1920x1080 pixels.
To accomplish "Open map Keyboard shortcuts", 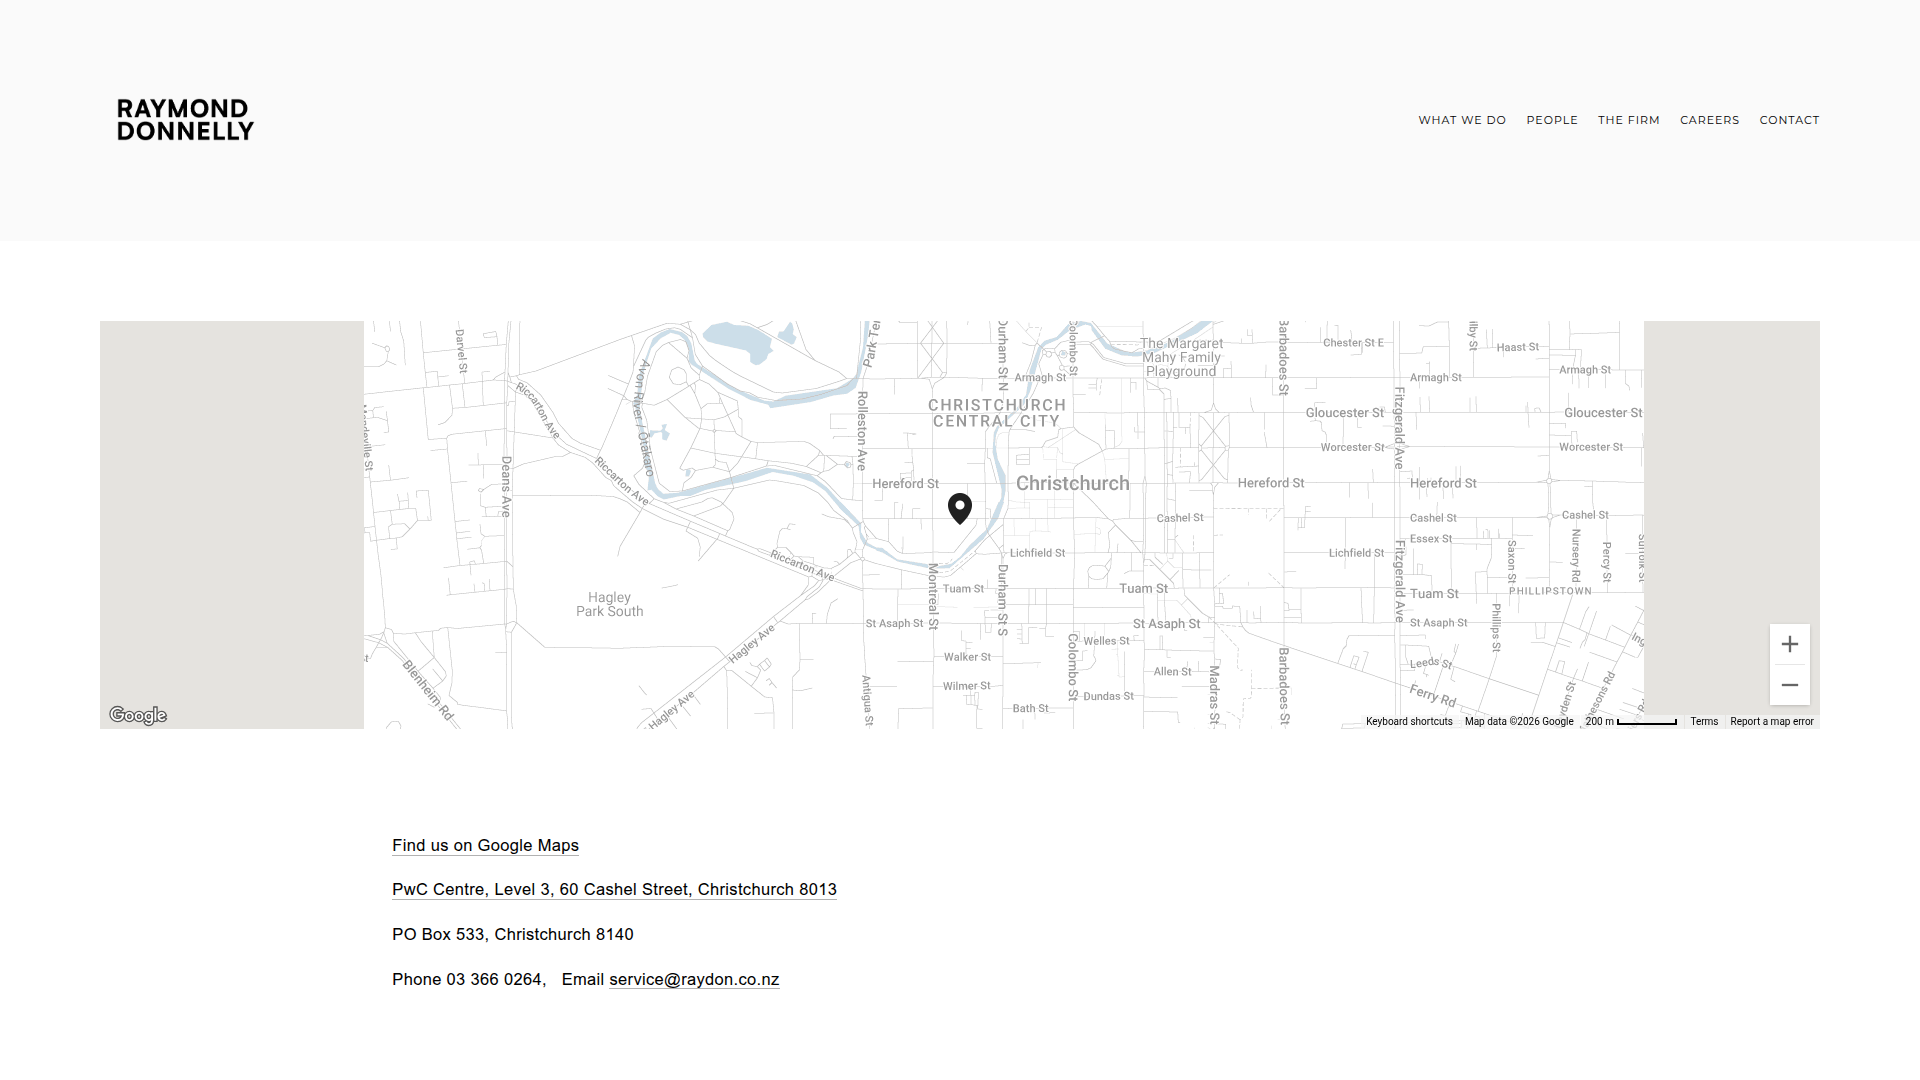I will [x=1409, y=721].
